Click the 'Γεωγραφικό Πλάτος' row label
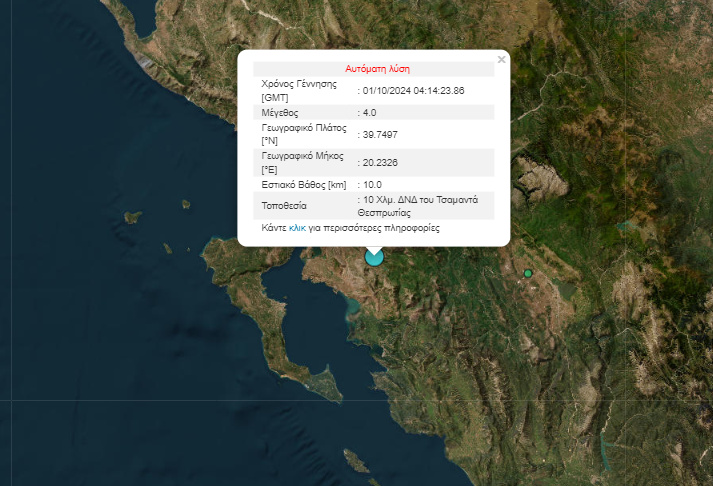This screenshot has width=713, height=486. [303, 128]
